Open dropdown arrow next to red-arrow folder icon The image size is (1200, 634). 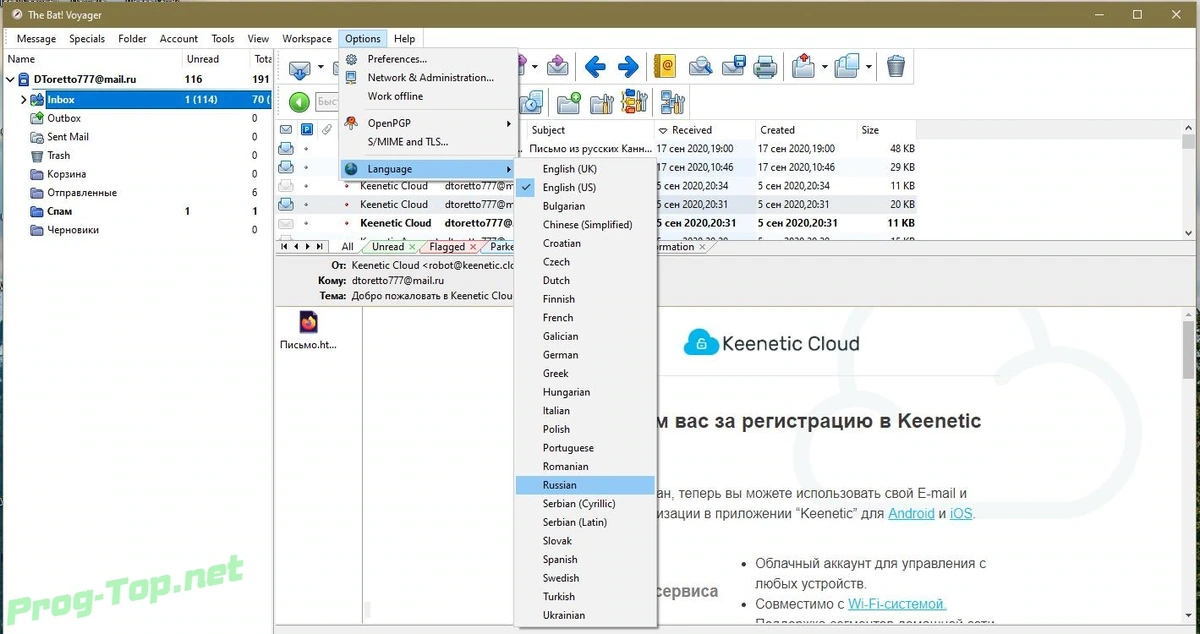tap(824, 67)
